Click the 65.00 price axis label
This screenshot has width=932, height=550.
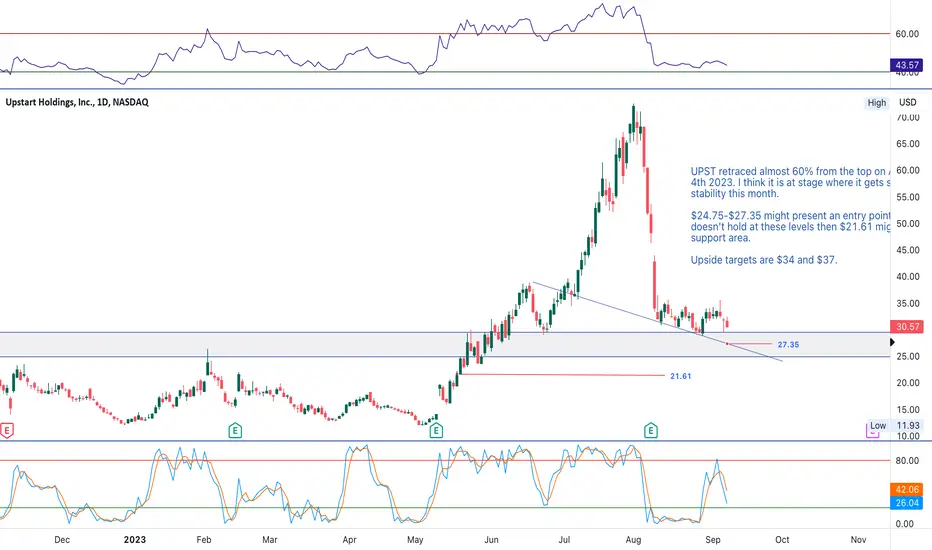click(908, 144)
